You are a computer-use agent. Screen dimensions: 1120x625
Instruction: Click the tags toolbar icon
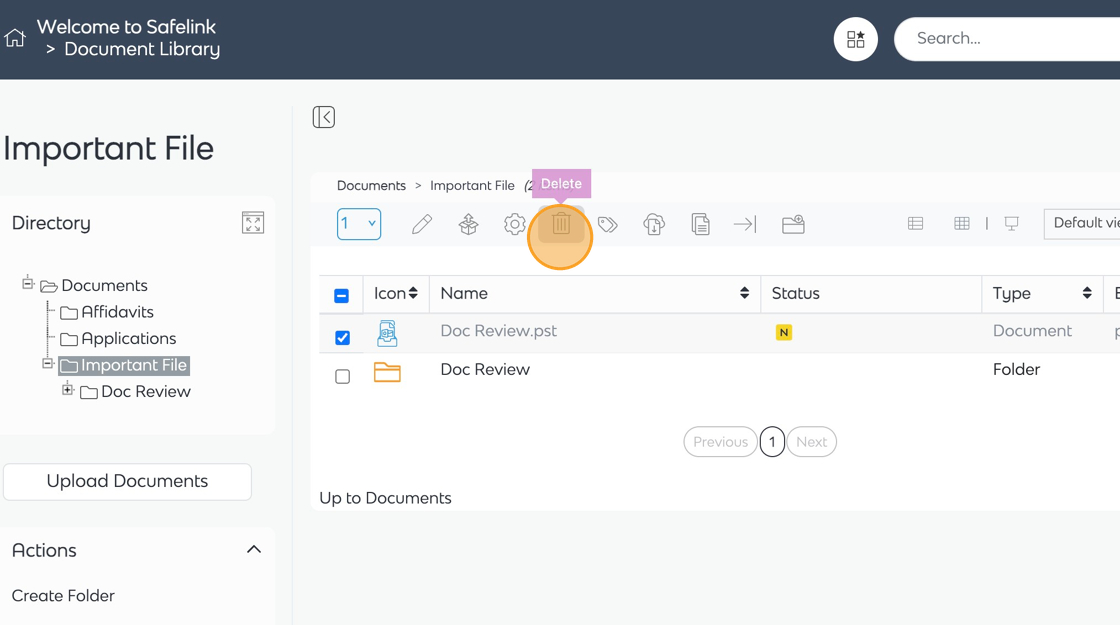click(x=608, y=224)
